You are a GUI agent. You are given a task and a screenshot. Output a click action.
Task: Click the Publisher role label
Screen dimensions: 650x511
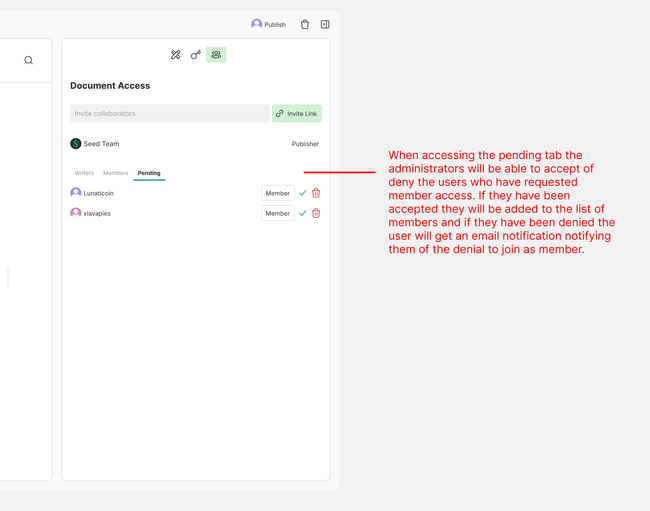coord(305,144)
